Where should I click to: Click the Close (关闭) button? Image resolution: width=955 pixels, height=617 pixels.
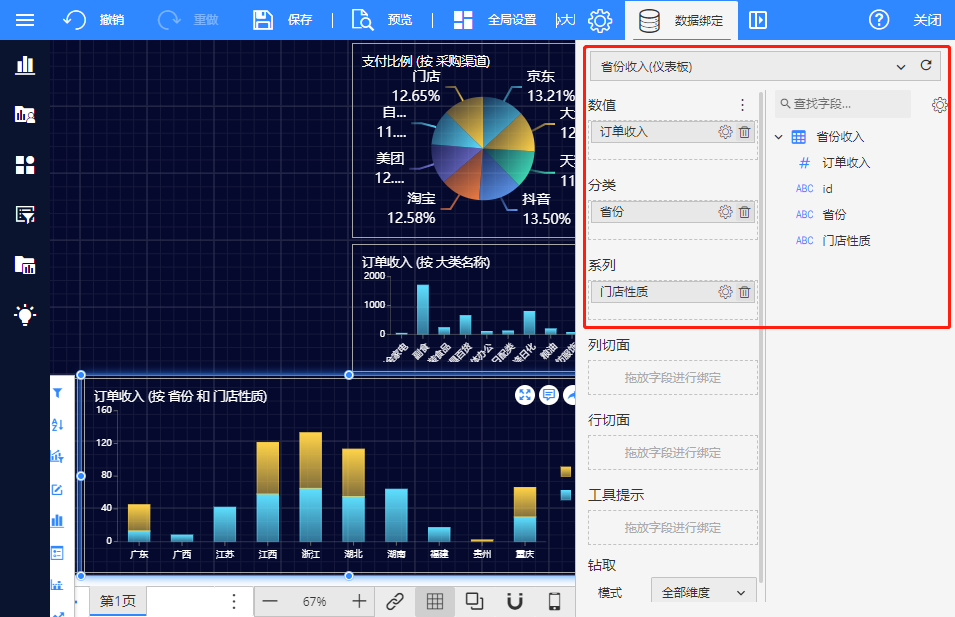tap(927, 20)
